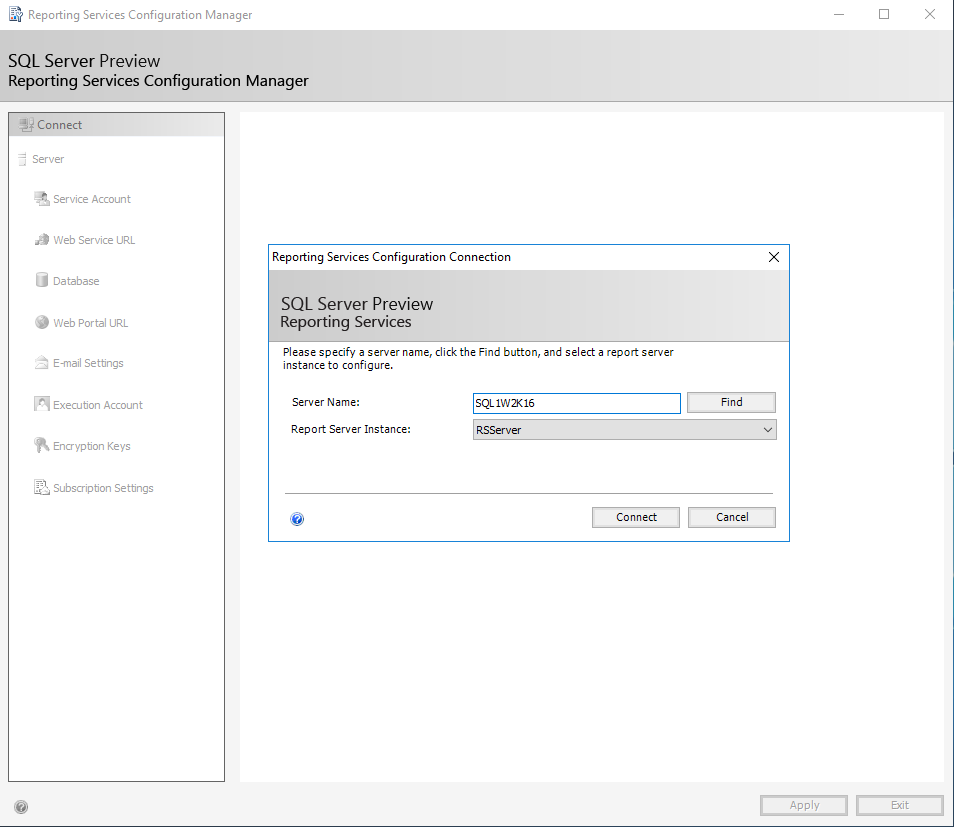The width and height of the screenshot is (954, 827).
Task: Open the Web Portal URL page label
Action: pos(91,323)
